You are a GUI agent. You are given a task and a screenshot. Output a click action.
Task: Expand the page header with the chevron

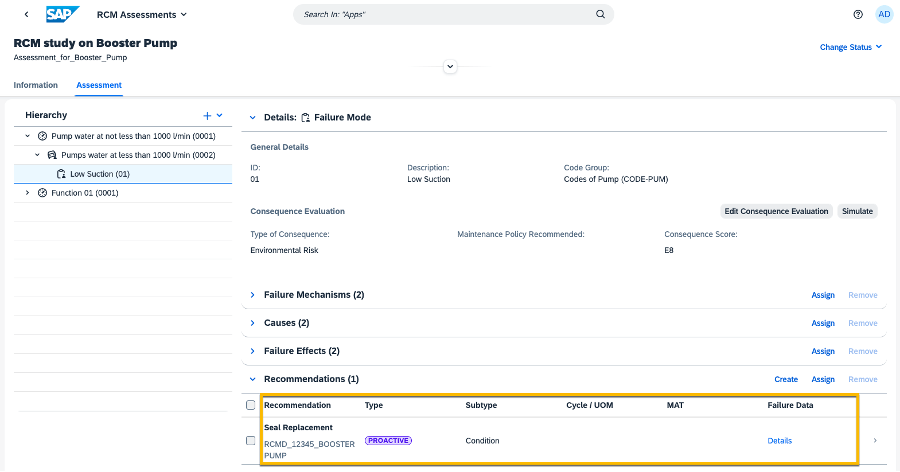pos(450,67)
